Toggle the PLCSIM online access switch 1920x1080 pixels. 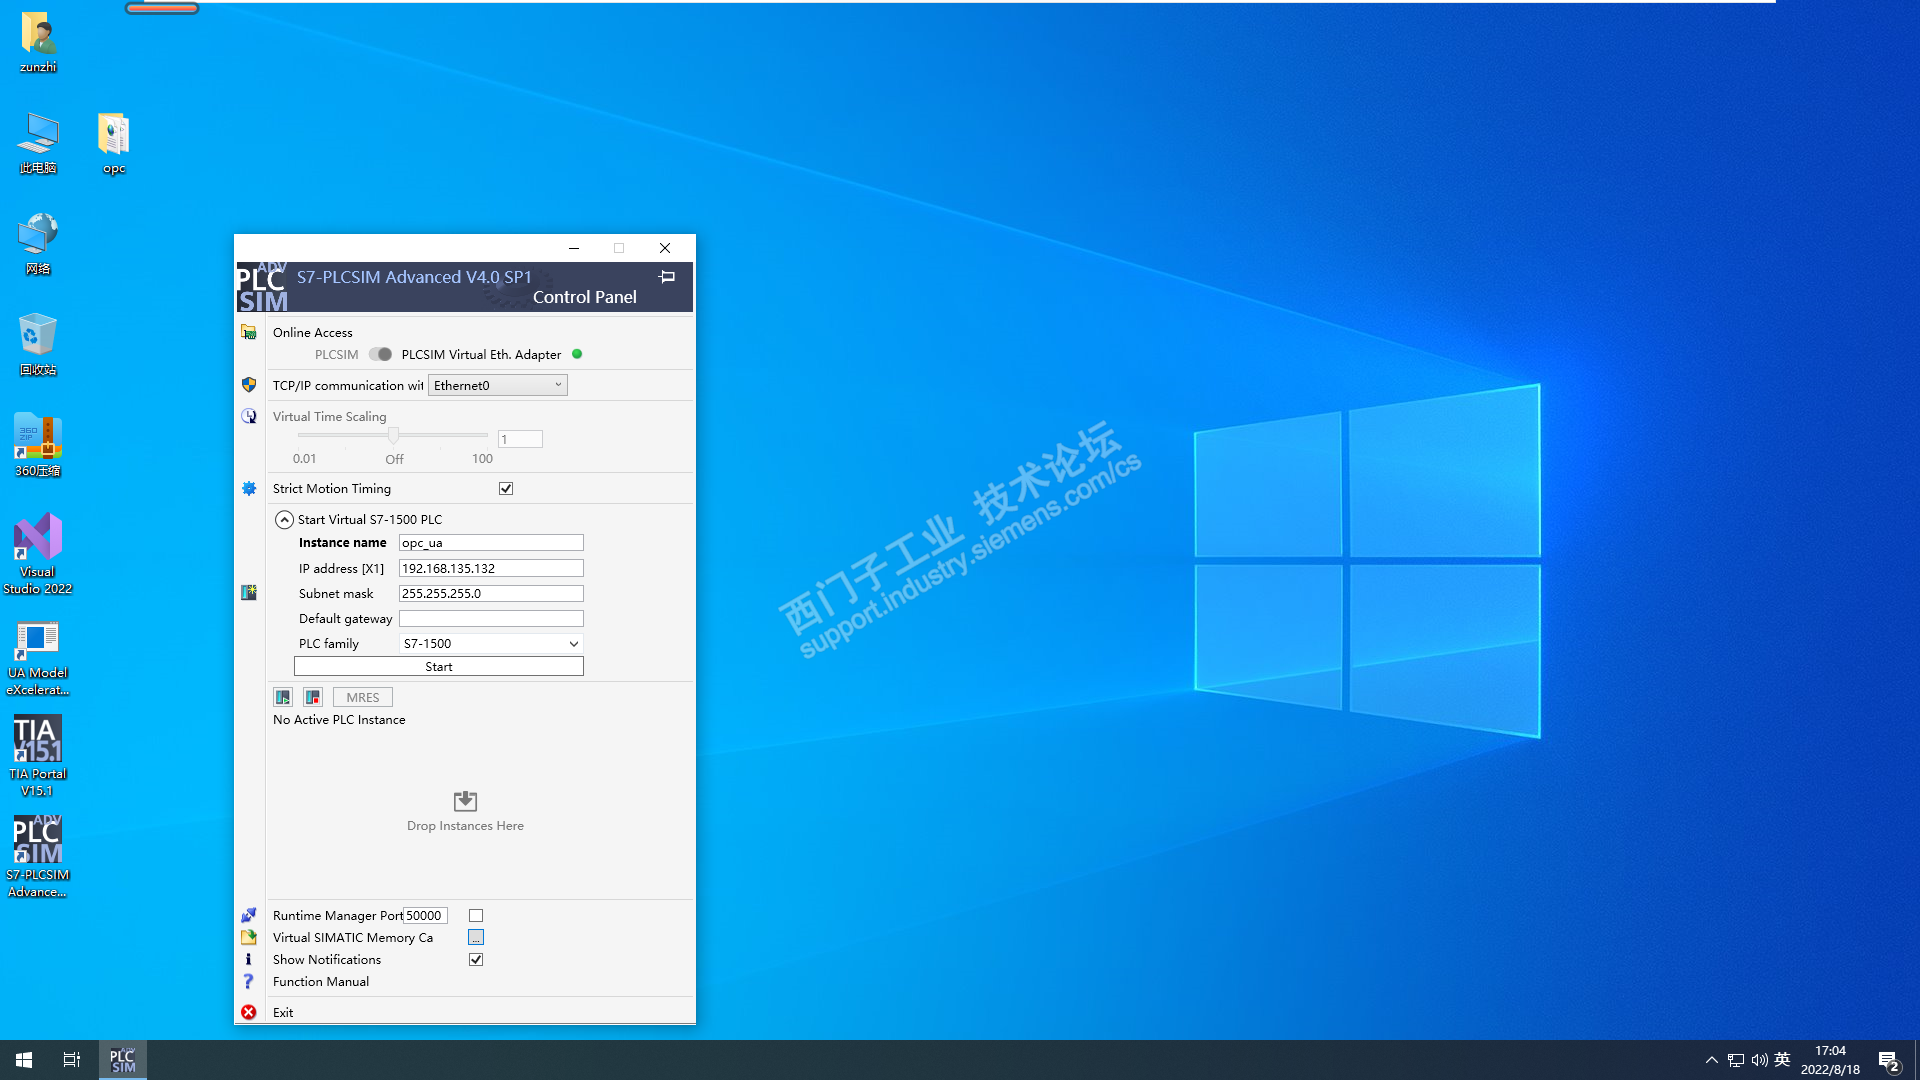[x=380, y=354]
